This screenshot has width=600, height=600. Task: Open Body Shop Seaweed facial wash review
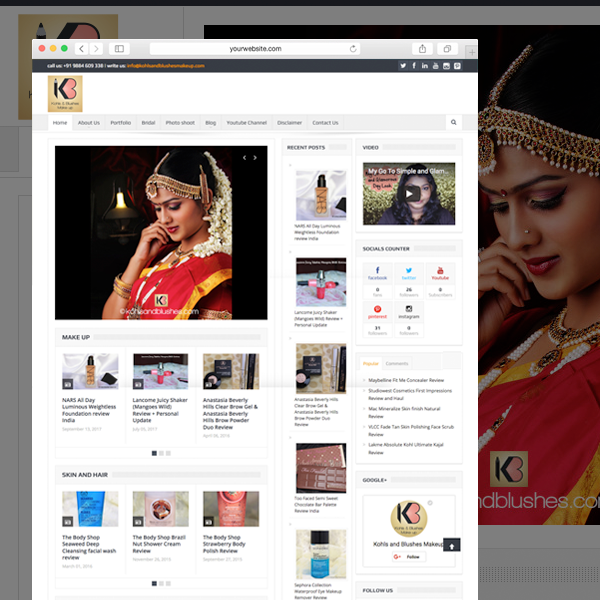[89, 548]
